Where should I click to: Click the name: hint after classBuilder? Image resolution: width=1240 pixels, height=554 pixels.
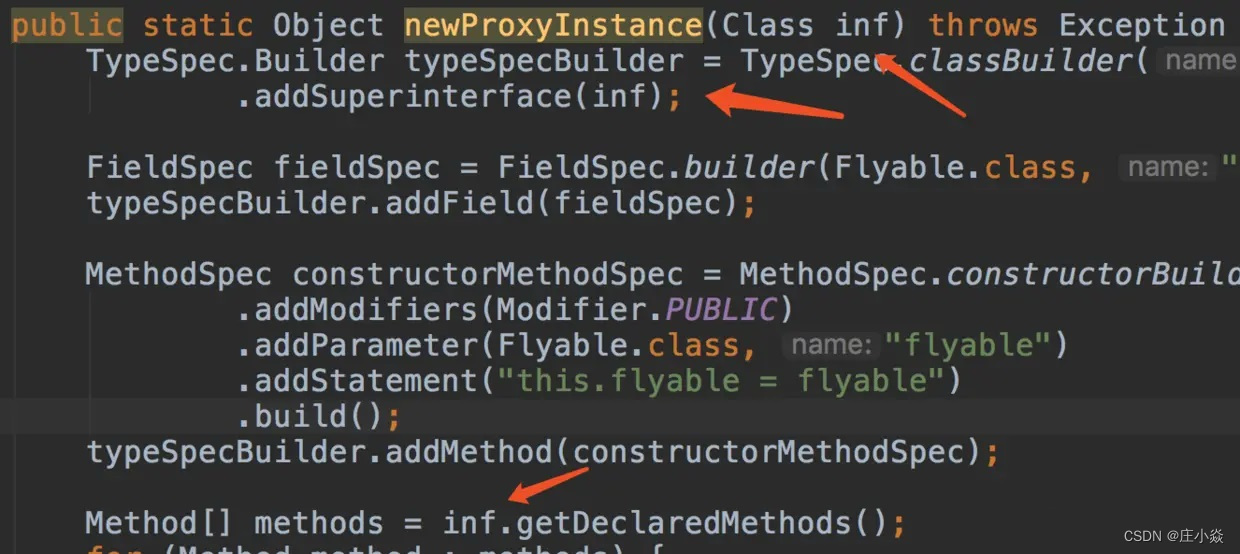pyautogui.click(x=1199, y=62)
